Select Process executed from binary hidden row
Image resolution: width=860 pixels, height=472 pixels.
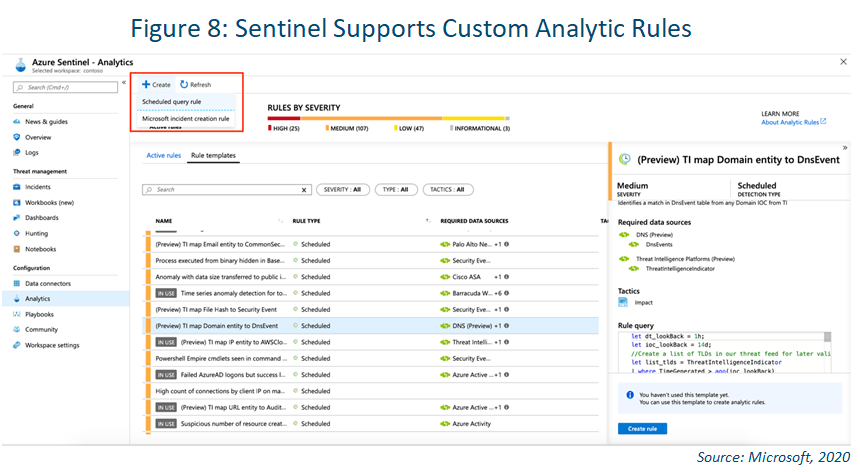[371, 261]
